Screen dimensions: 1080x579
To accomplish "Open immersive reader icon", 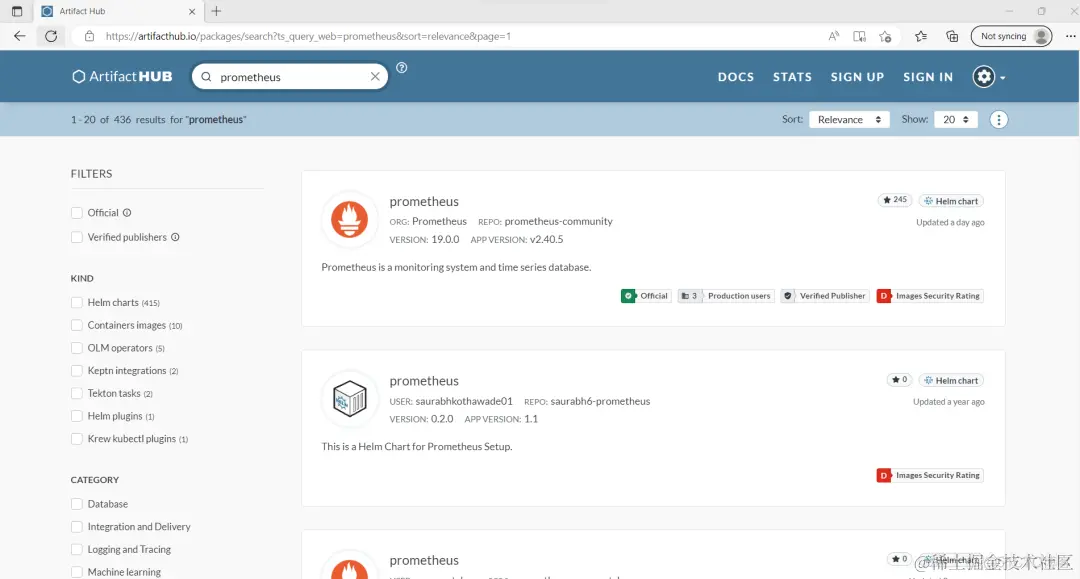I will click(859, 36).
